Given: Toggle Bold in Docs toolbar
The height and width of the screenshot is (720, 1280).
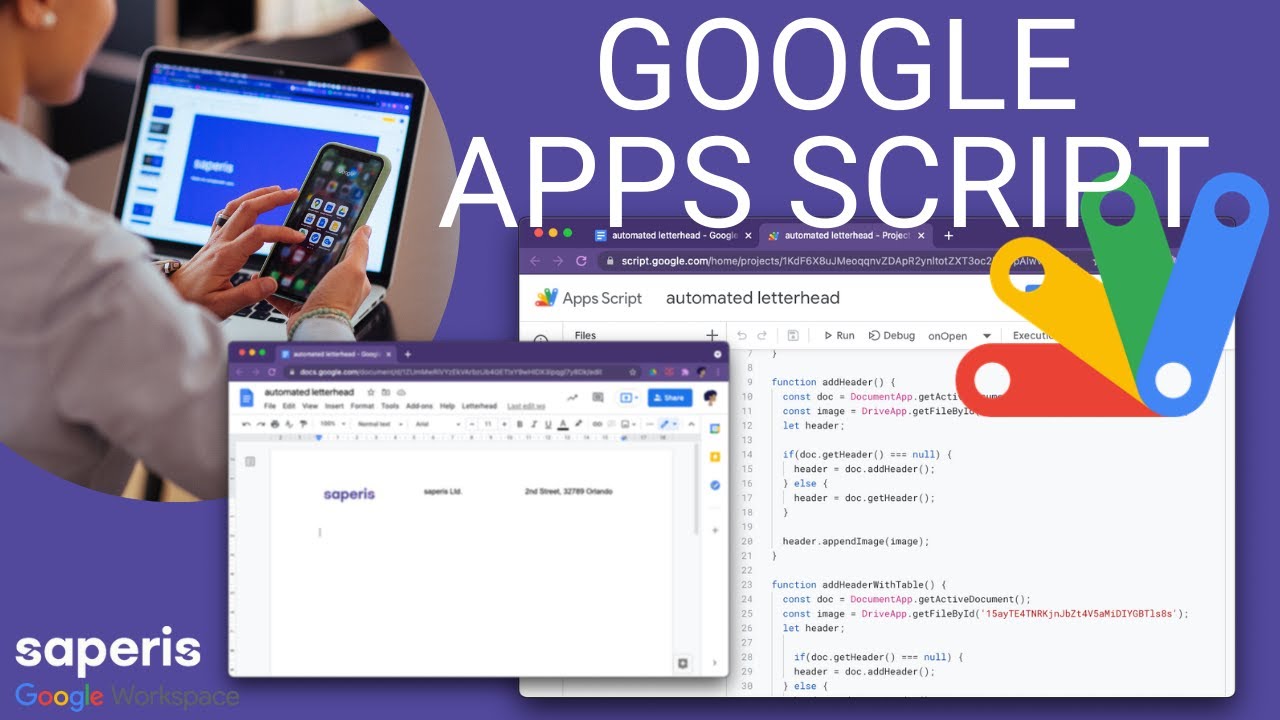Looking at the screenshot, I should tap(520, 424).
